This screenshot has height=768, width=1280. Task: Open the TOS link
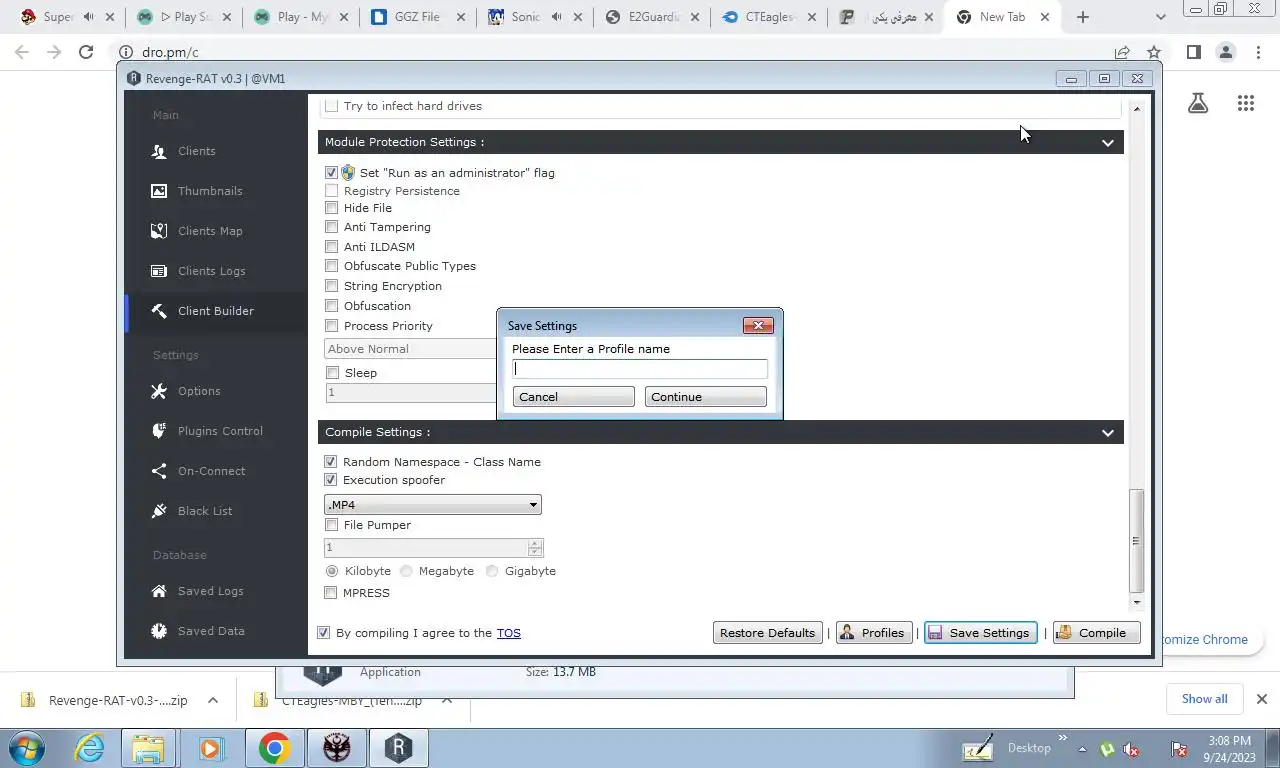508,633
